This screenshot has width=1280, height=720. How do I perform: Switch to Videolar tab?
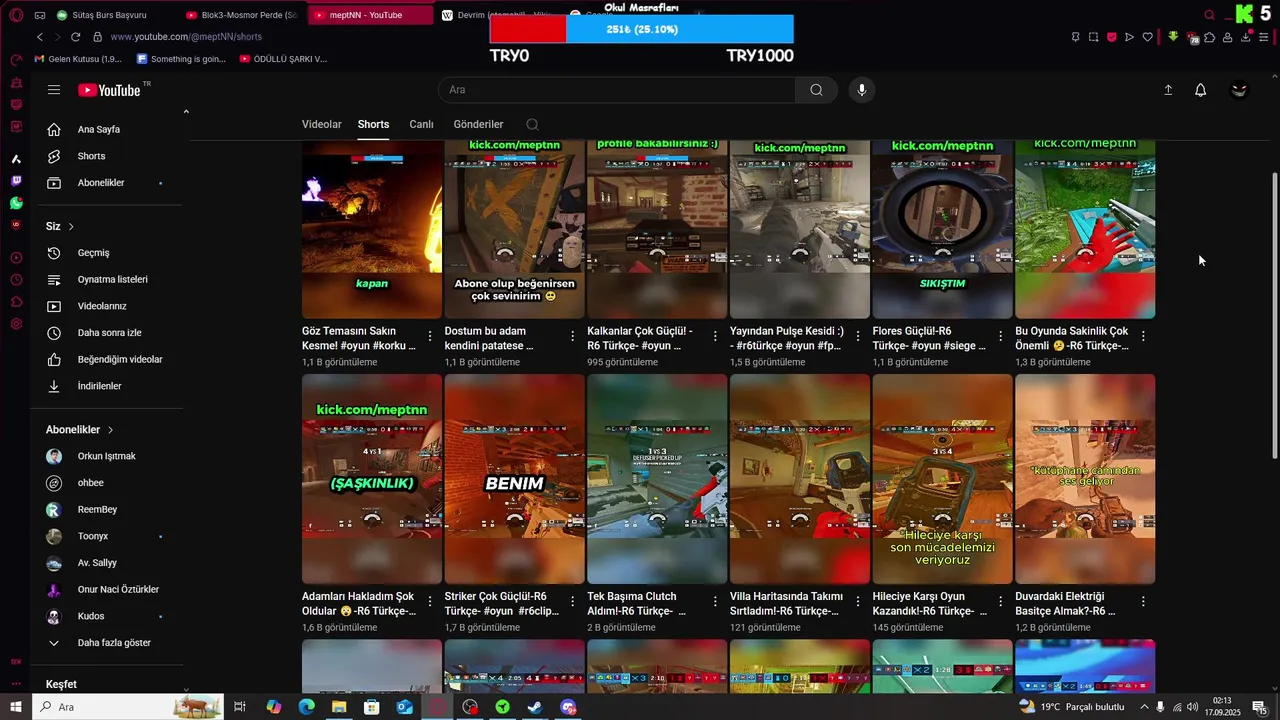pos(322,124)
